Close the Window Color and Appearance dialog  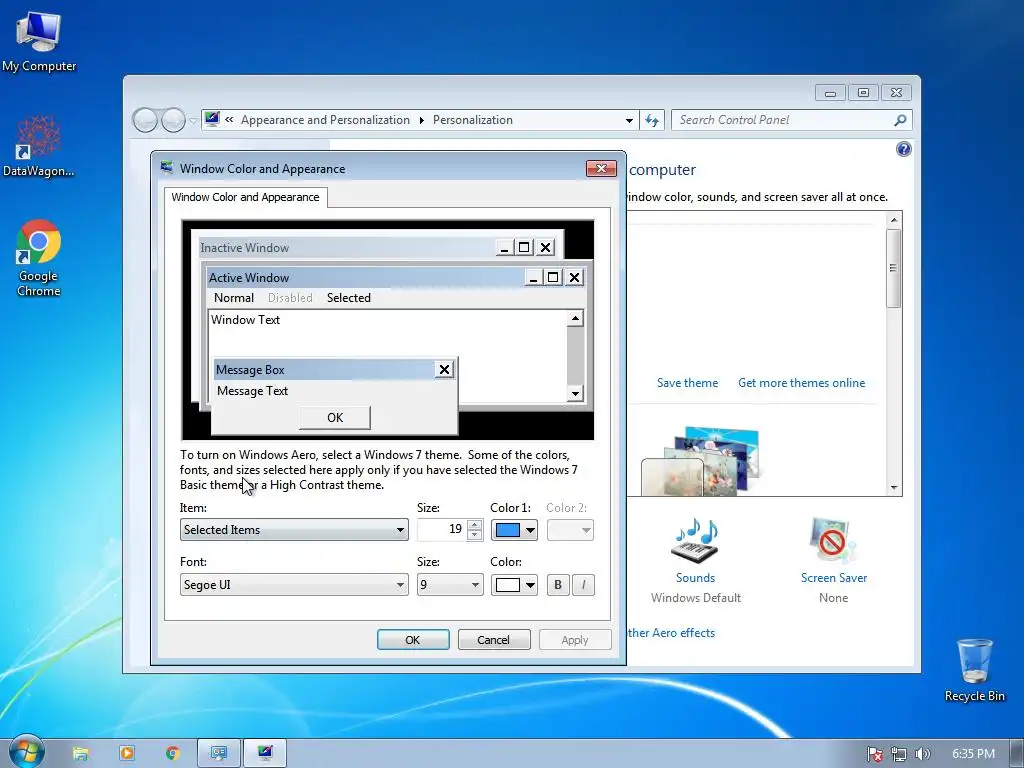click(601, 169)
